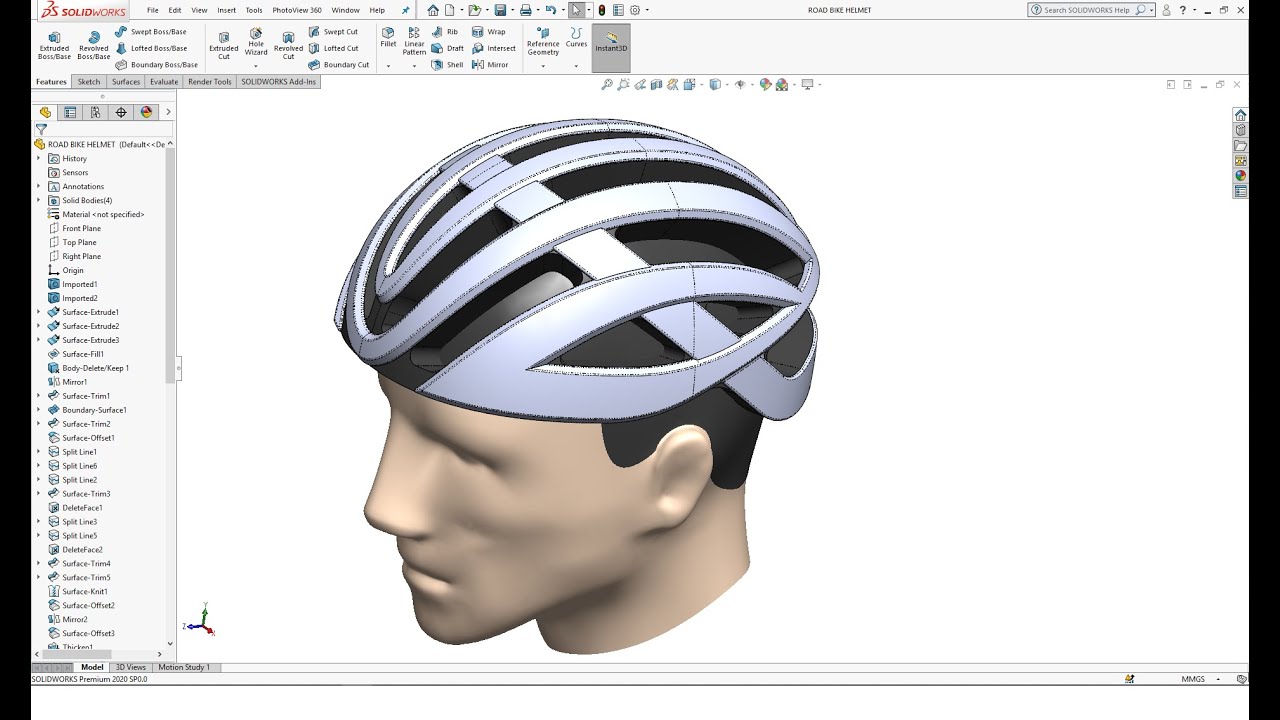Click the Section View icon
This screenshot has width=1280, height=720.
656,85
